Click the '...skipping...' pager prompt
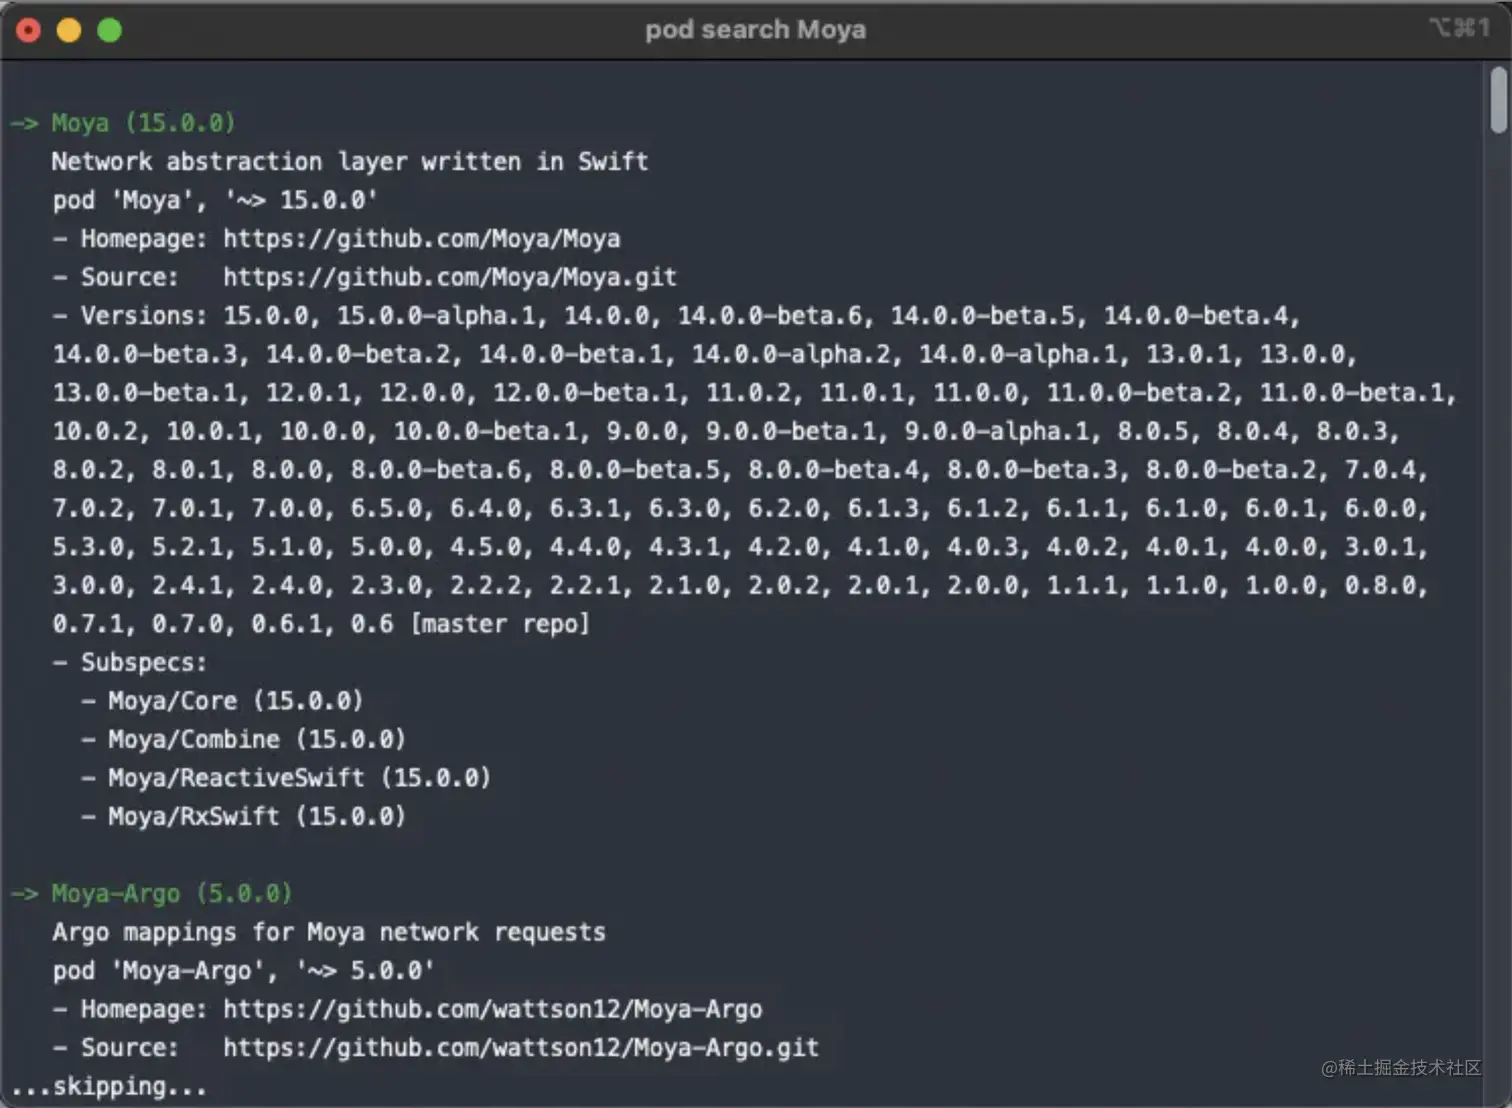 109,1086
